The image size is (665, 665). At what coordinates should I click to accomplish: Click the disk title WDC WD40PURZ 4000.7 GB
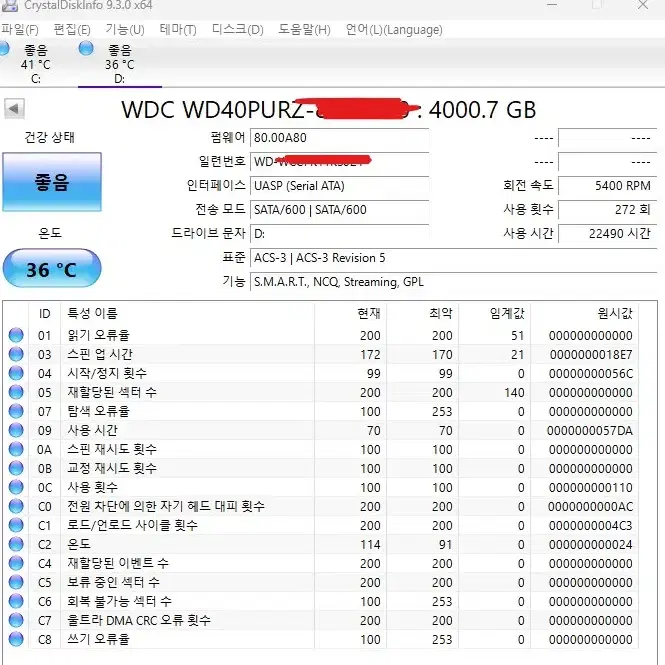point(329,109)
